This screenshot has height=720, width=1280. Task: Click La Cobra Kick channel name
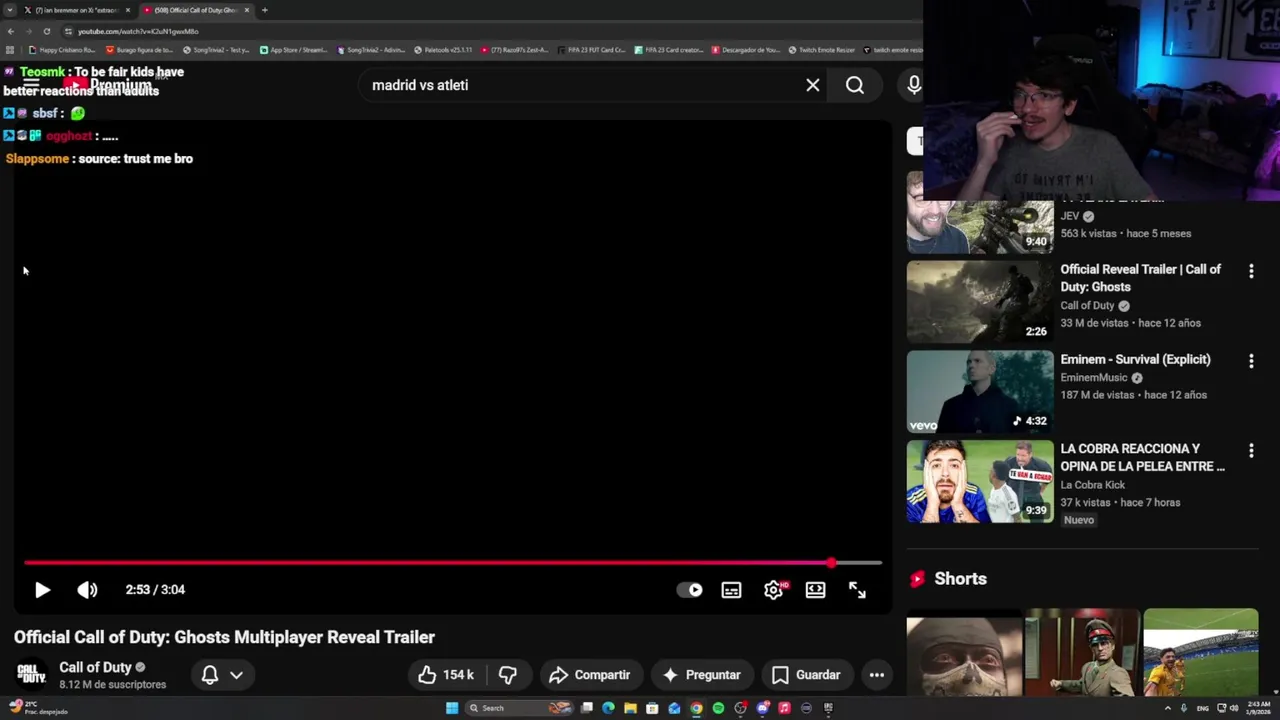pyautogui.click(x=1093, y=485)
